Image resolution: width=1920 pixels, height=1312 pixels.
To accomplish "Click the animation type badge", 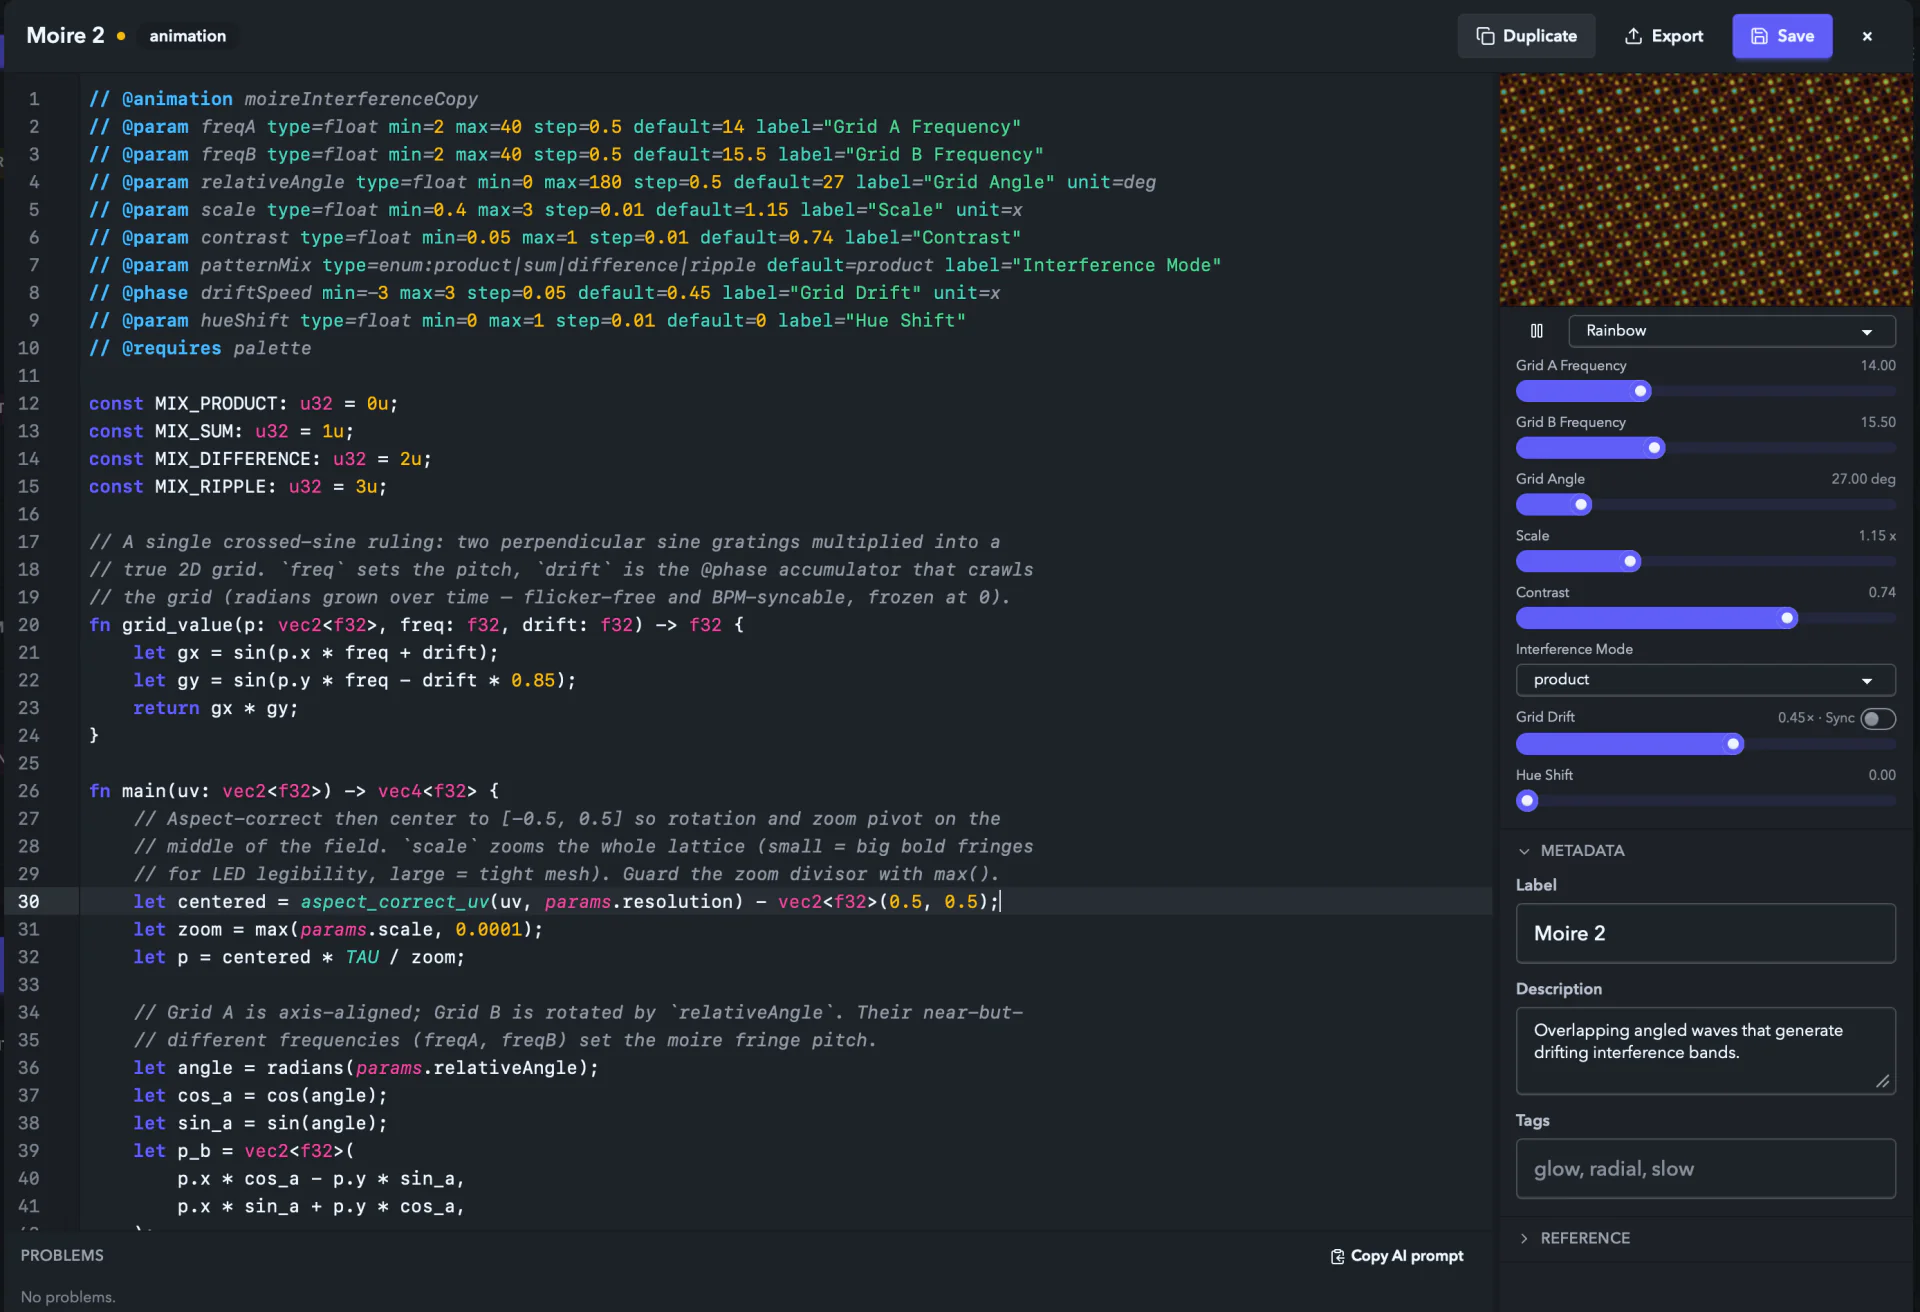I will tap(188, 36).
